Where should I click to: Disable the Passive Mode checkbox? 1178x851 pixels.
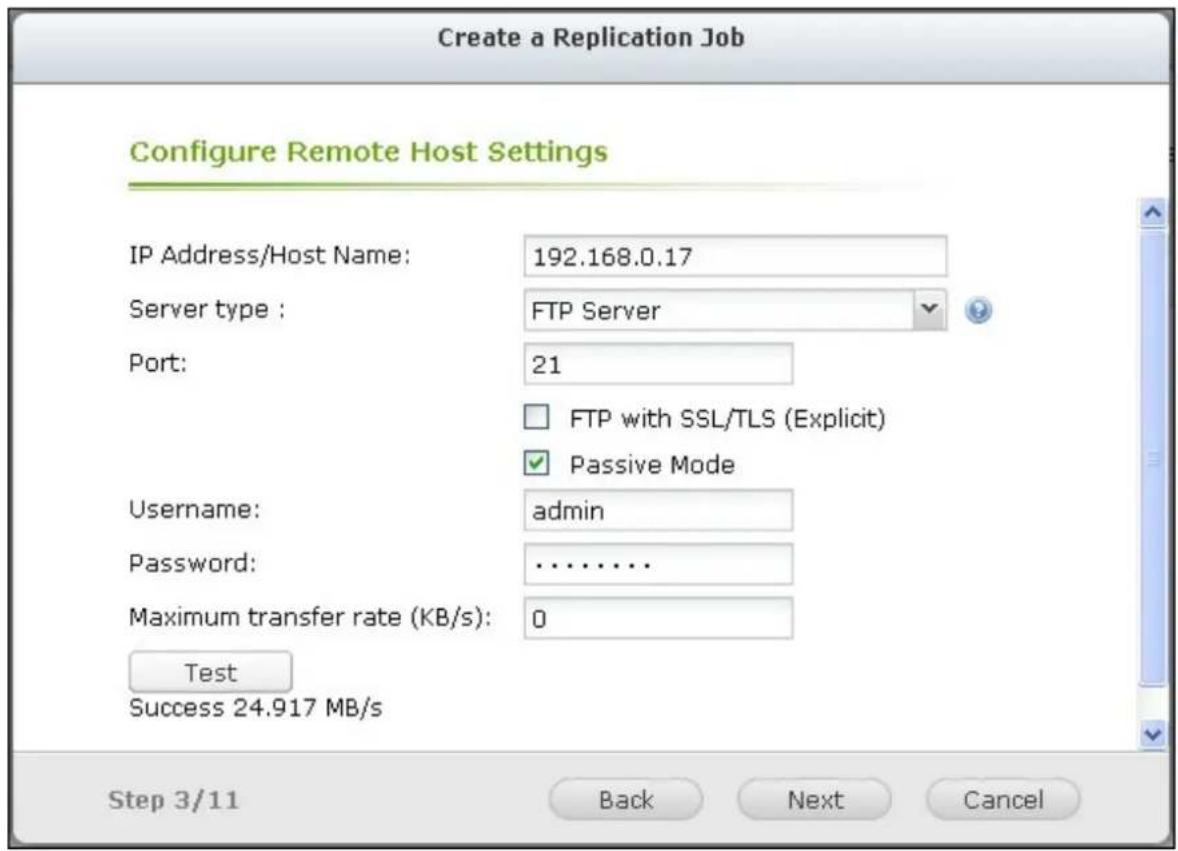(x=536, y=463)
